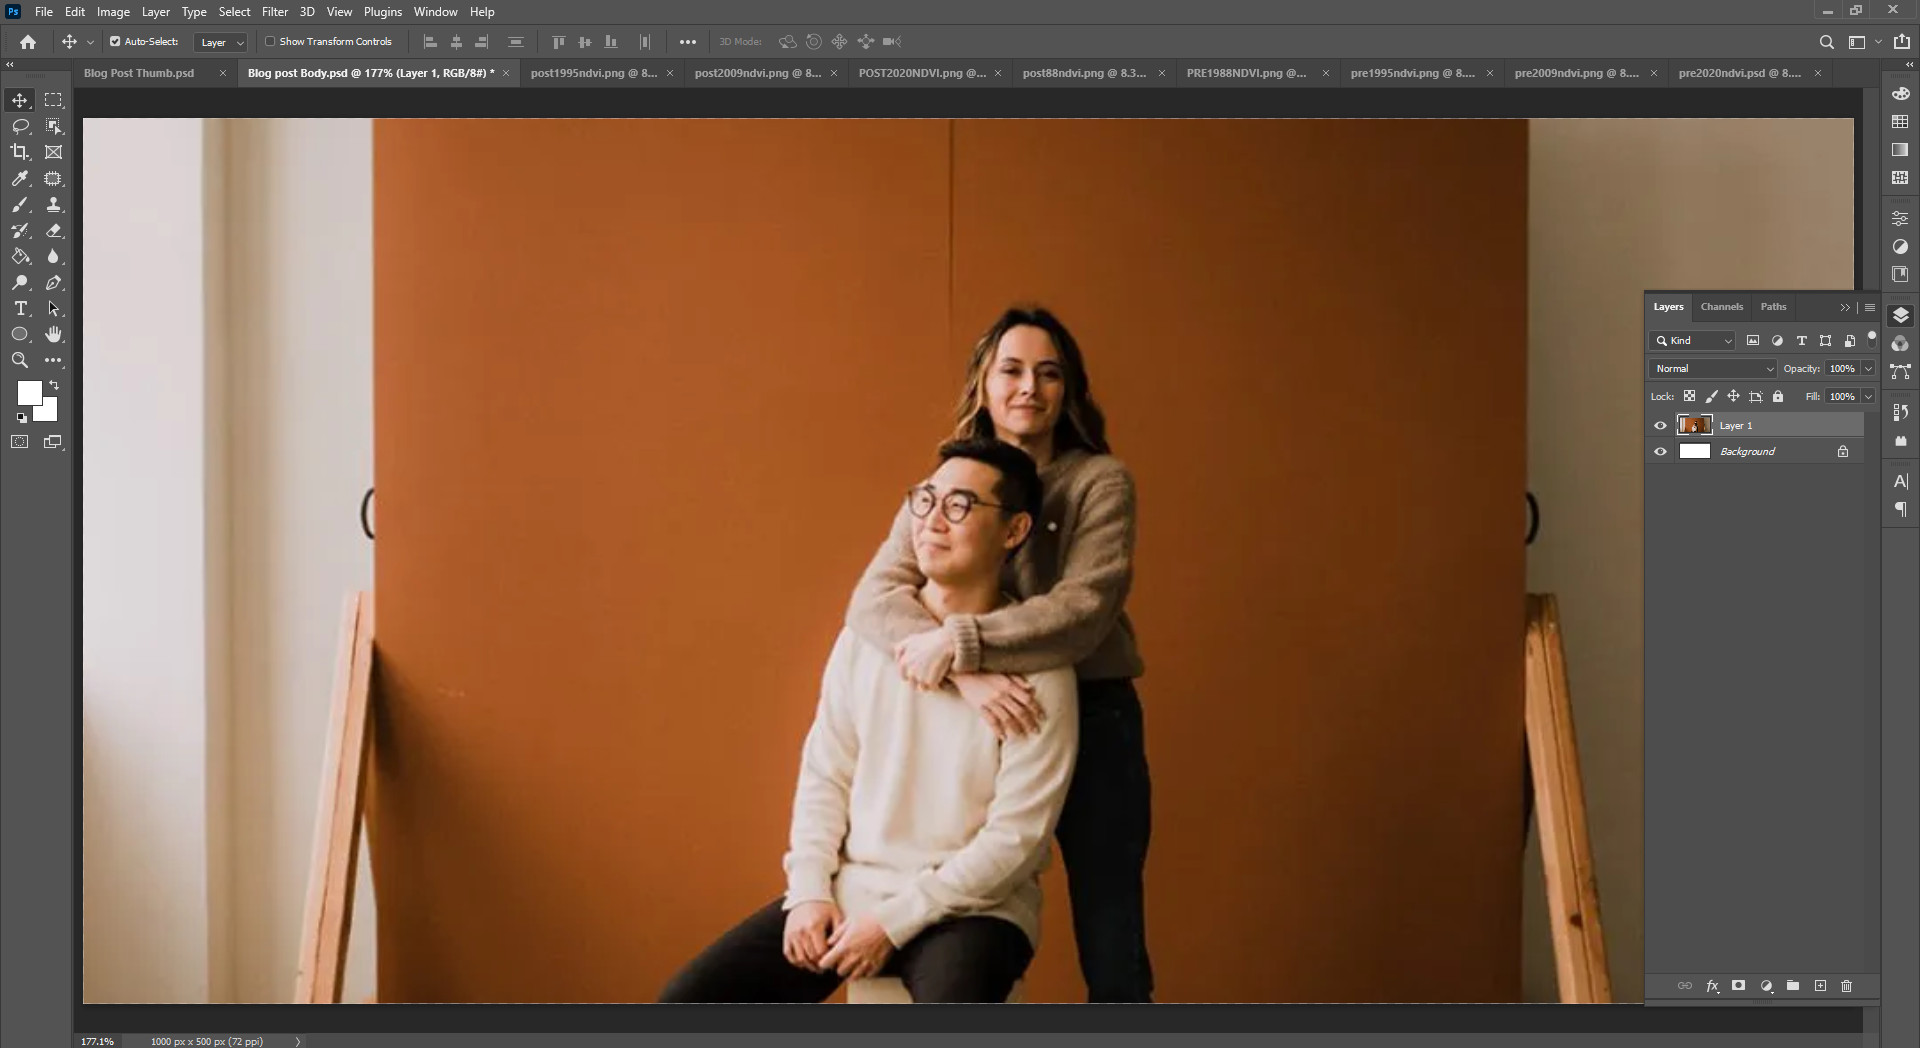Create a new layer with the plus icon
This screenshot has height=1048, width=1920.
1820,986
